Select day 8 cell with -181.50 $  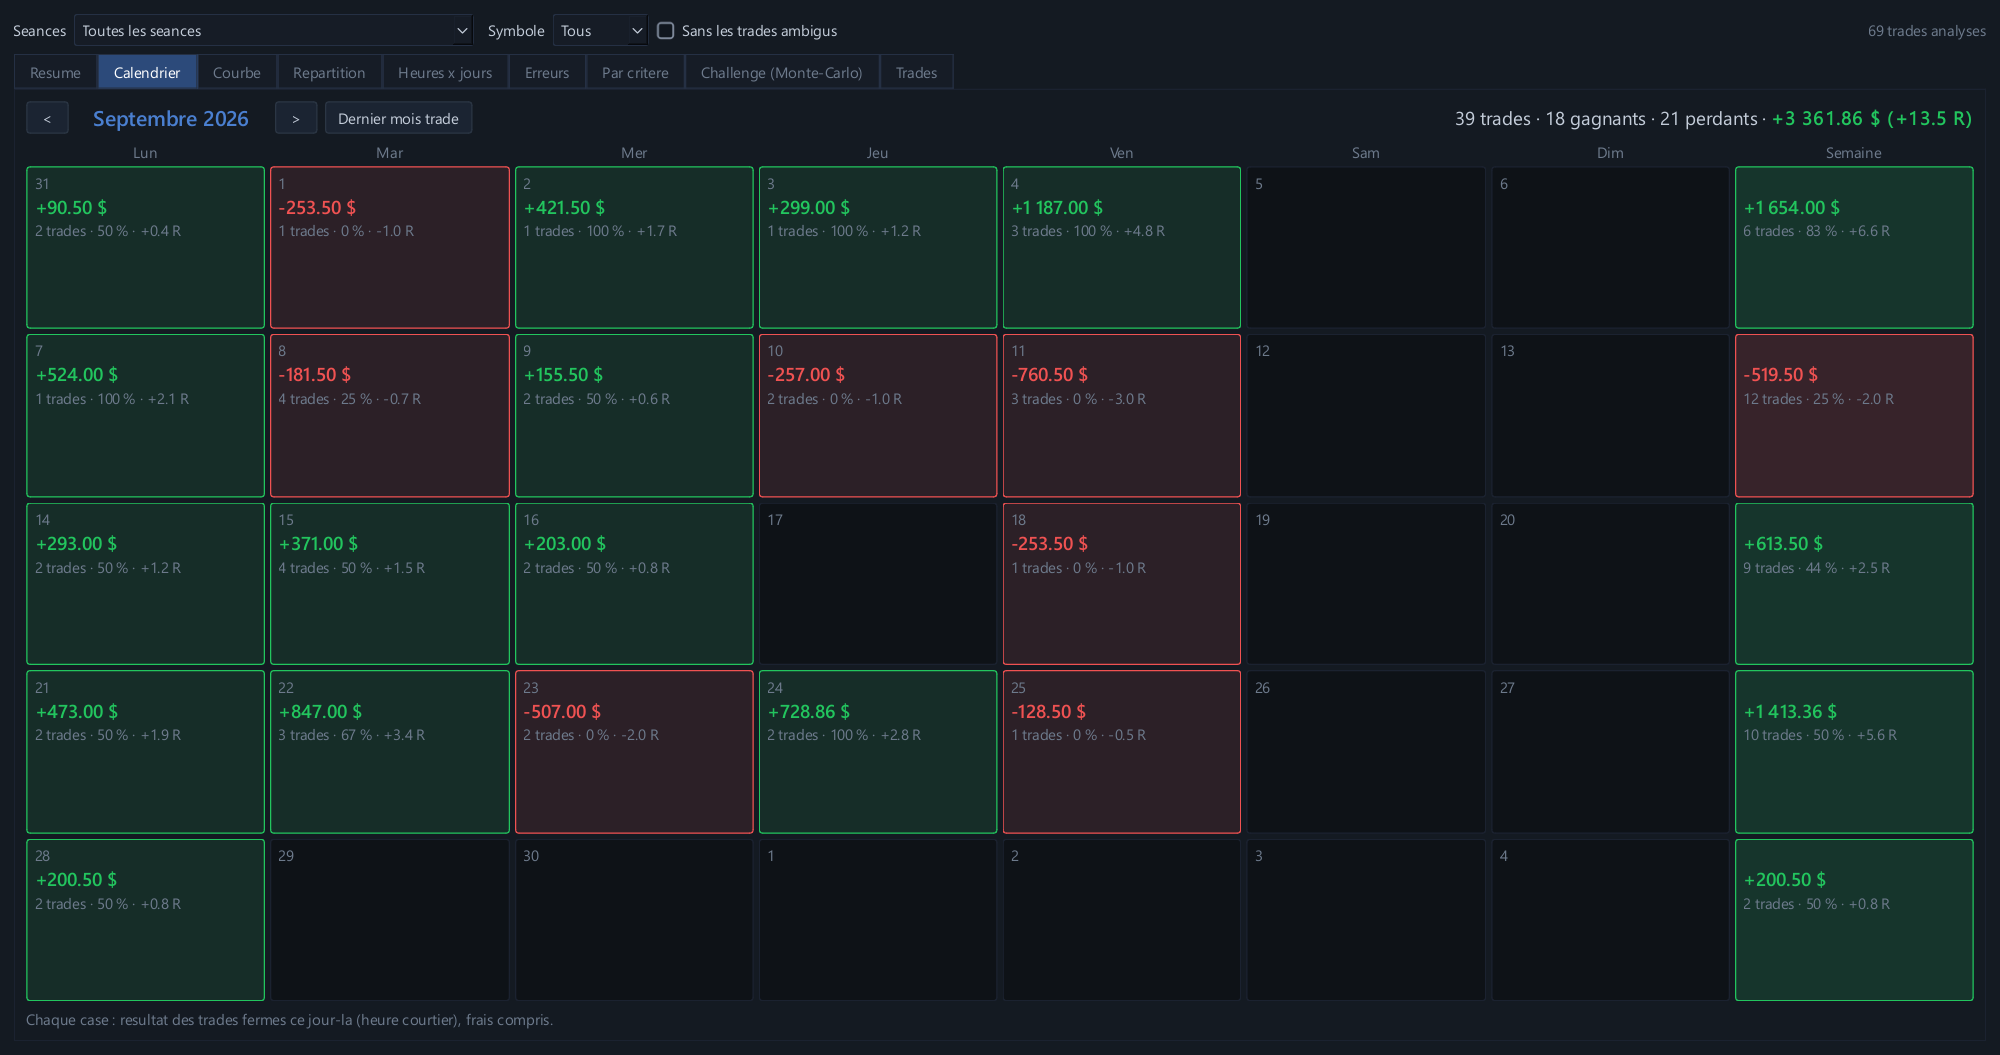(x=390, y=415)
